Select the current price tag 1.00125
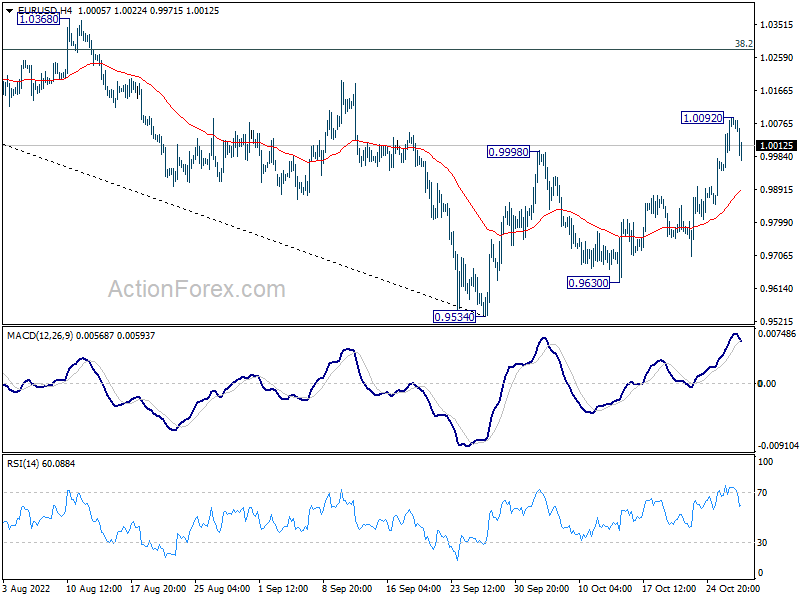800x600 pixels. click(x=777, y=146)
